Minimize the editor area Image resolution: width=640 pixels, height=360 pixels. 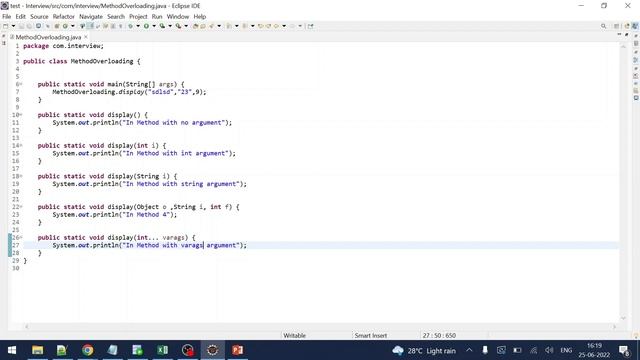click(x=619, y=34)
